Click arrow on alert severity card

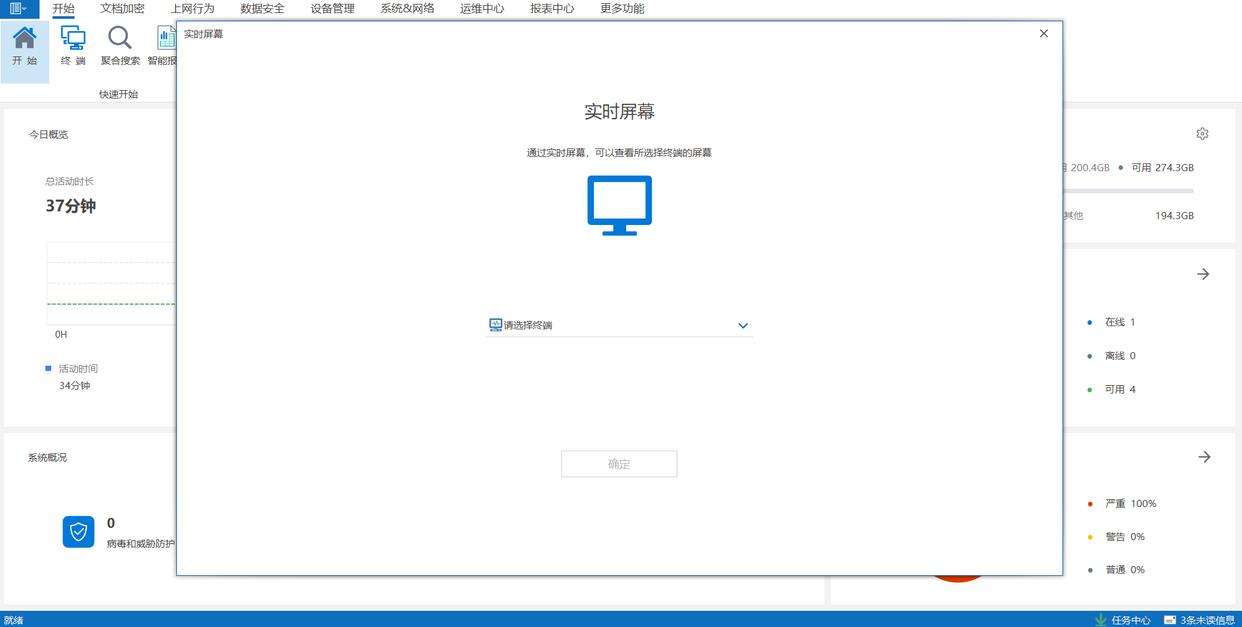[1204, 457]
